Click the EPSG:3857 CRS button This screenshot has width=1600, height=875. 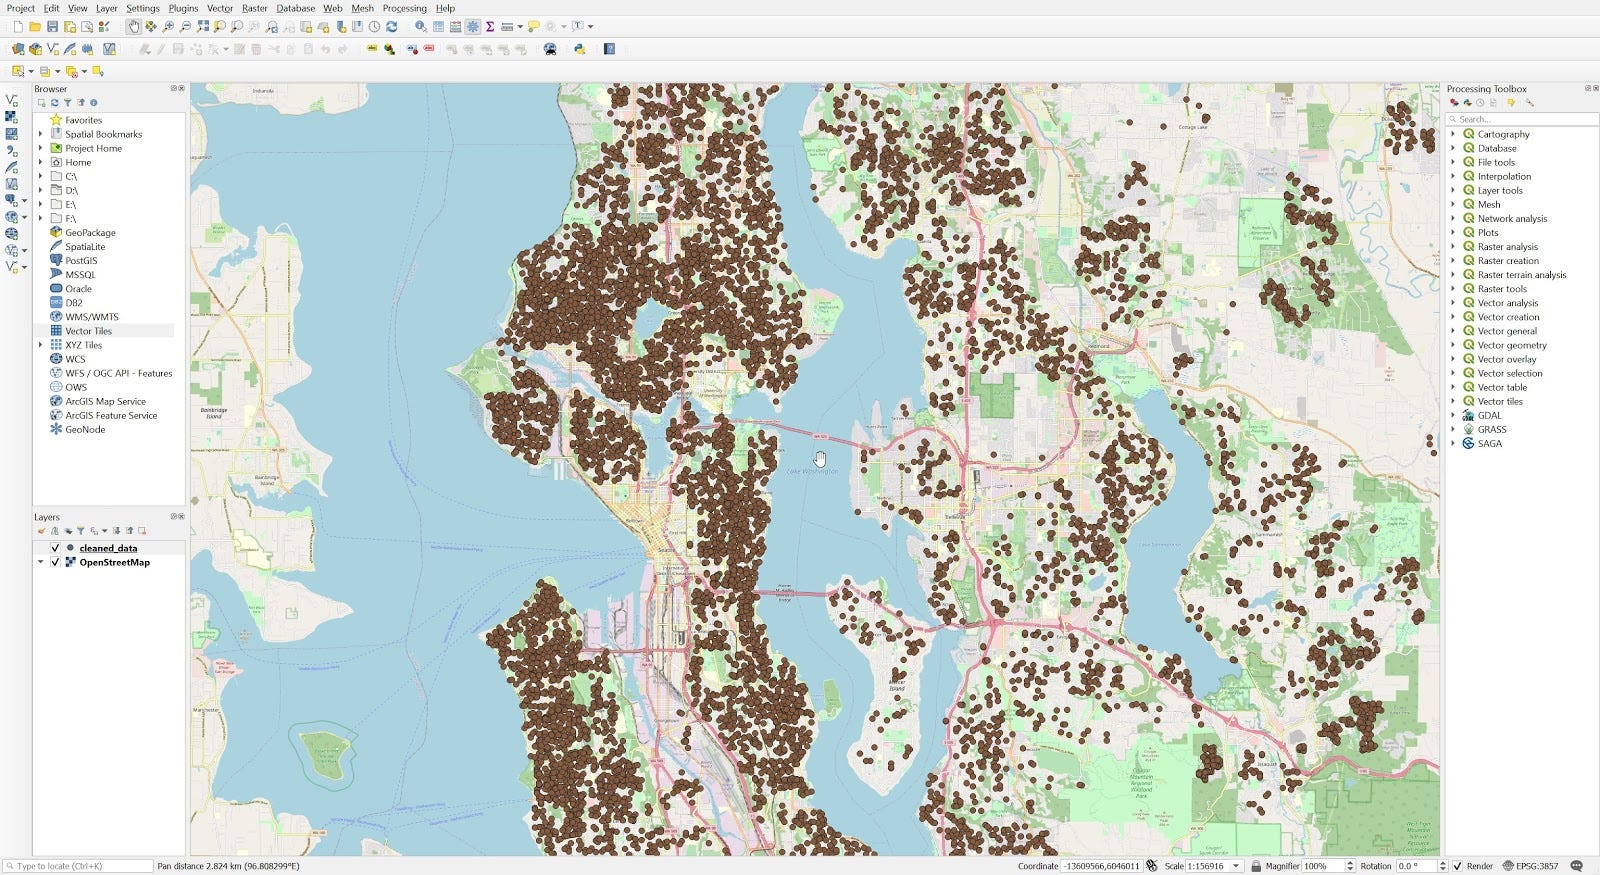pos(1530,866)
